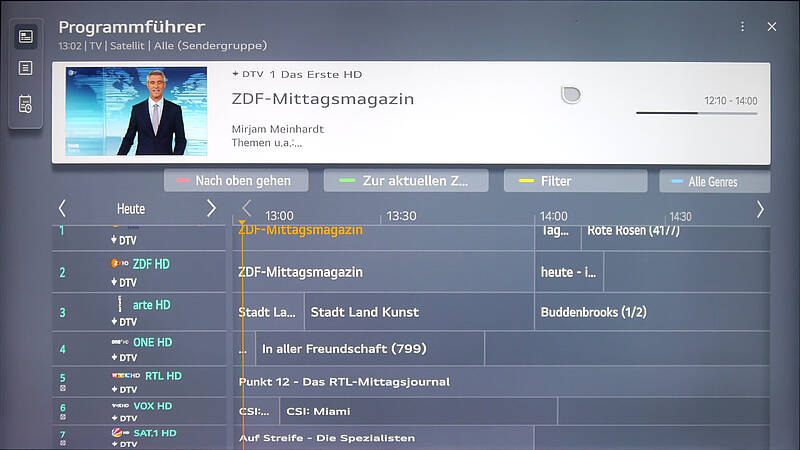The image size is (800, 450).
Task: Open the program guide view in sidebar
Action: pos(26,37)
